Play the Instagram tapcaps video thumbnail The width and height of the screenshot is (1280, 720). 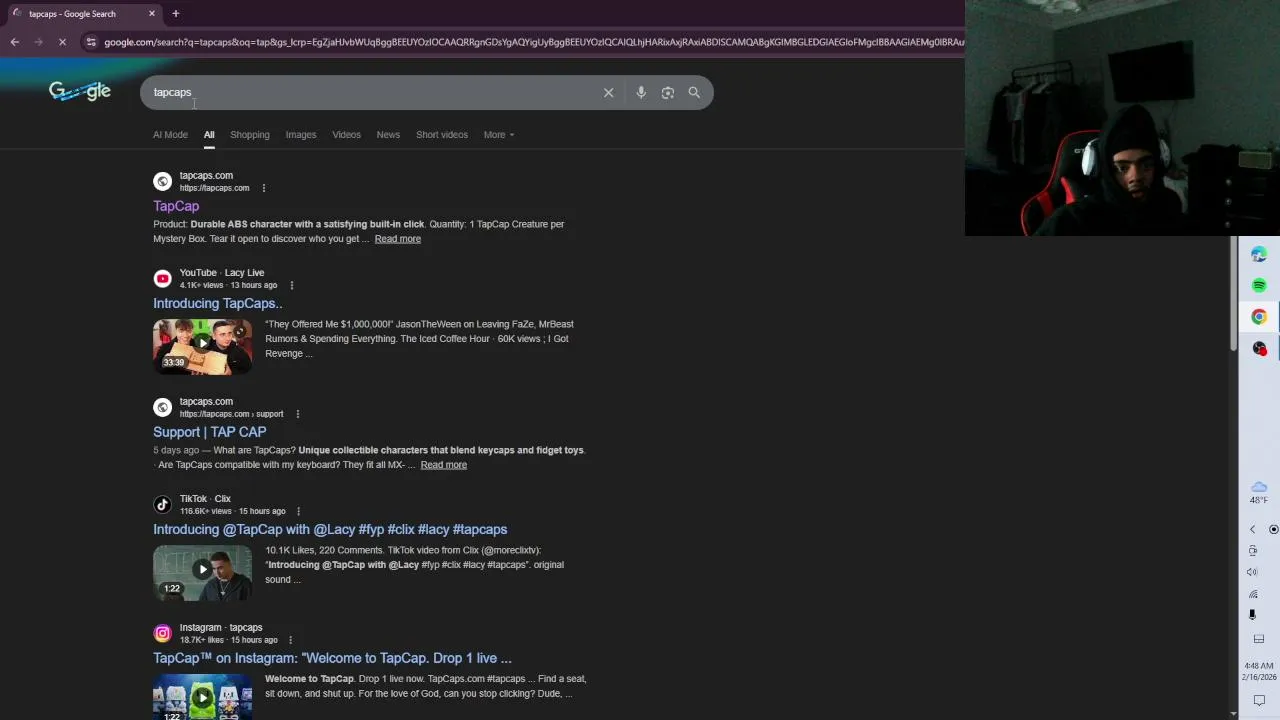tap(203, 697)
